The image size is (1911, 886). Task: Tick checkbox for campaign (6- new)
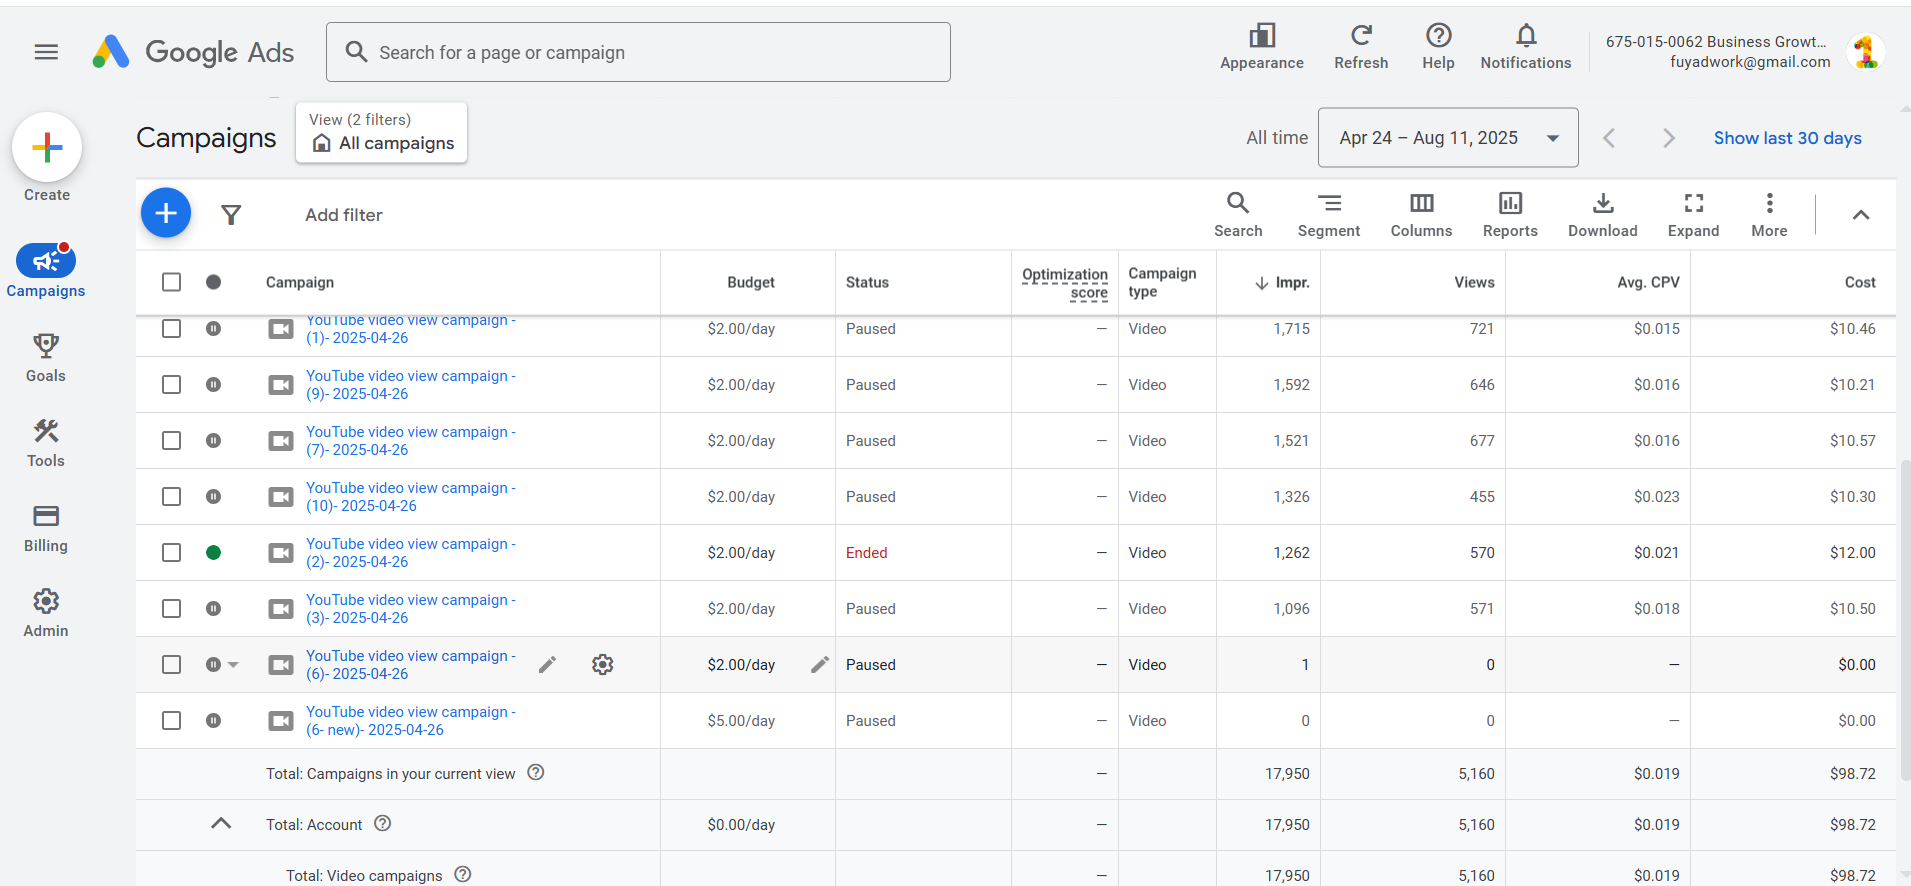click(172, 721)
